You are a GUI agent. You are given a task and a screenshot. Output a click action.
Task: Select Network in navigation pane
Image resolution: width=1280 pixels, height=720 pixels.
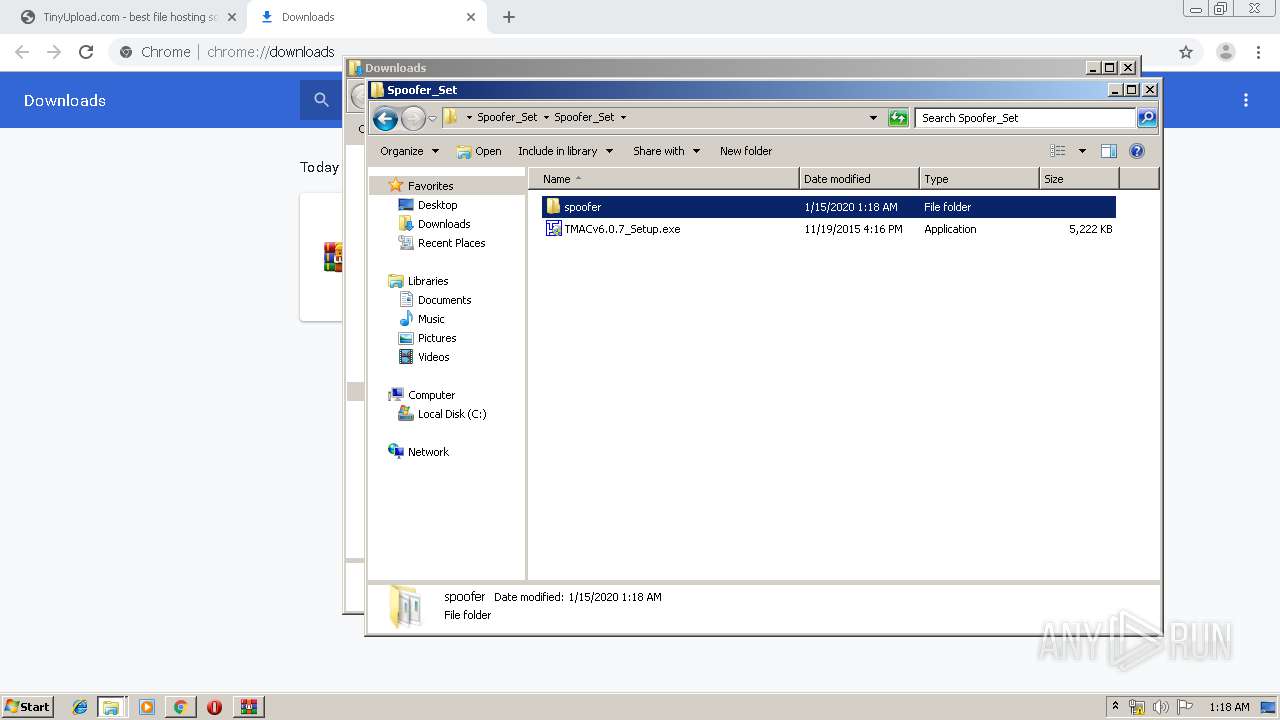[x=428, y=452]
